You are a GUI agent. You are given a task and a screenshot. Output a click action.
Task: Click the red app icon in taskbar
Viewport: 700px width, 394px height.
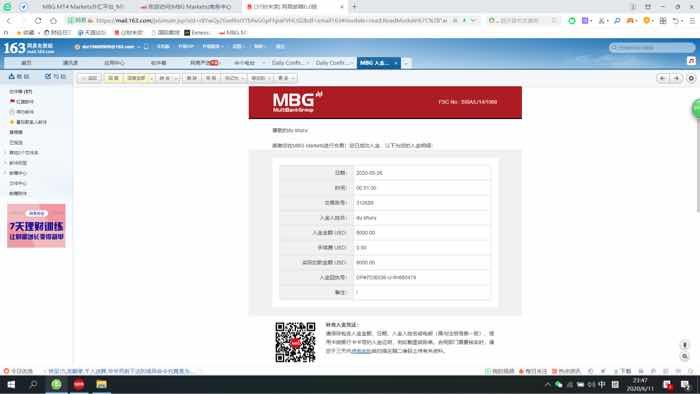pos(79,385)
